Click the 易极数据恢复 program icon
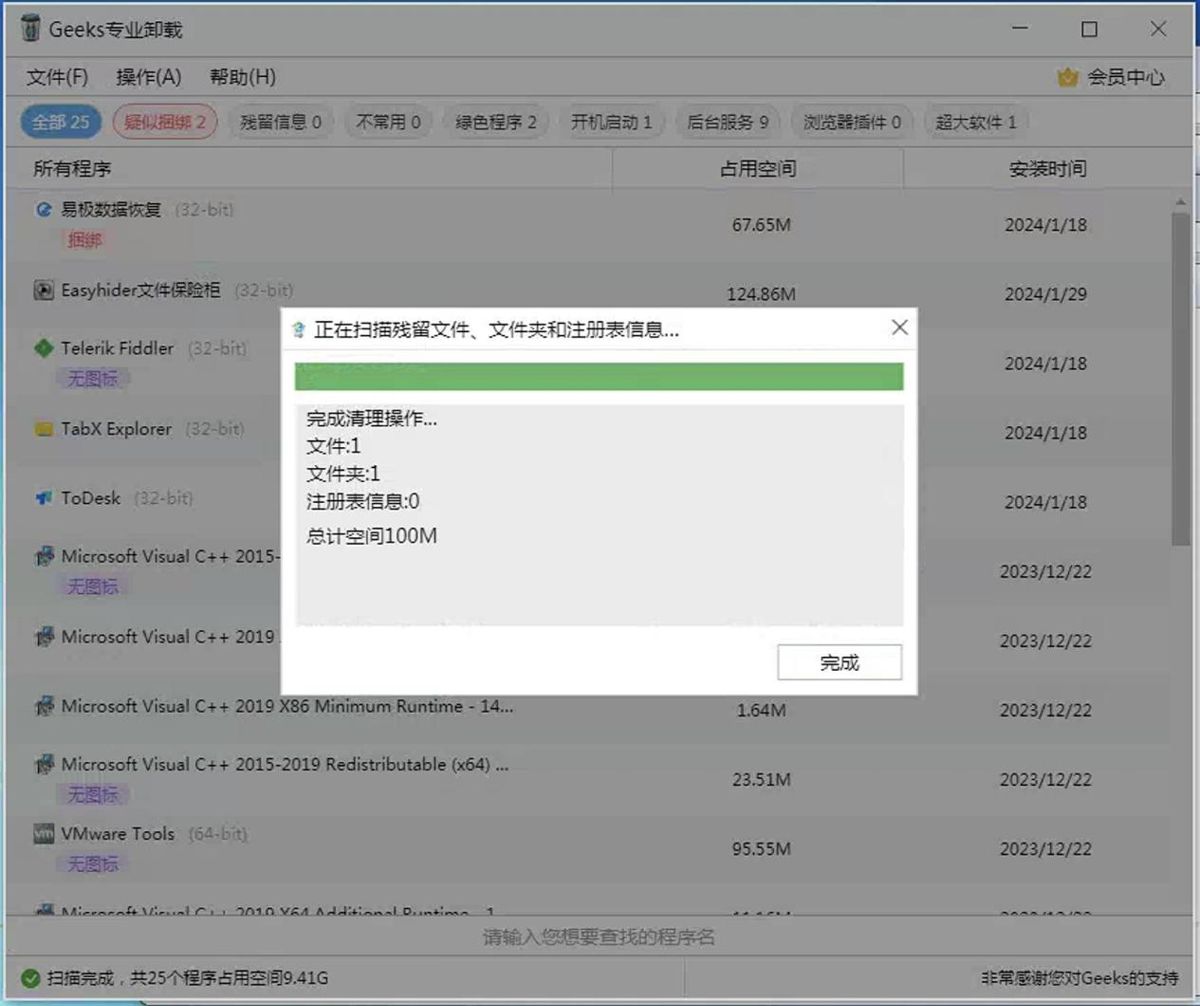This screenshot has height=1006, width=1200. click(x=43, y=210)
